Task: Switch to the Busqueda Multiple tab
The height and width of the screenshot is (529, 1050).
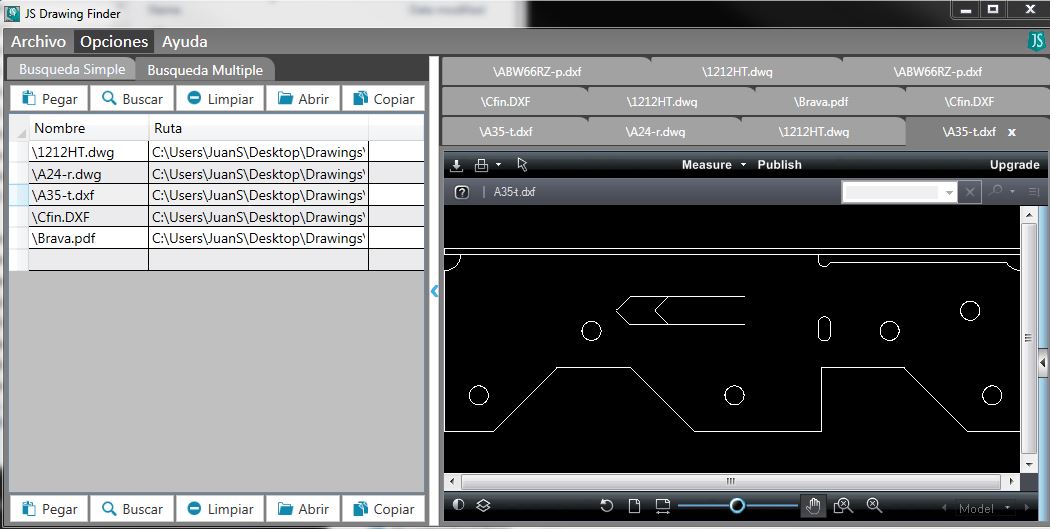Action: [x=205, y=70]
